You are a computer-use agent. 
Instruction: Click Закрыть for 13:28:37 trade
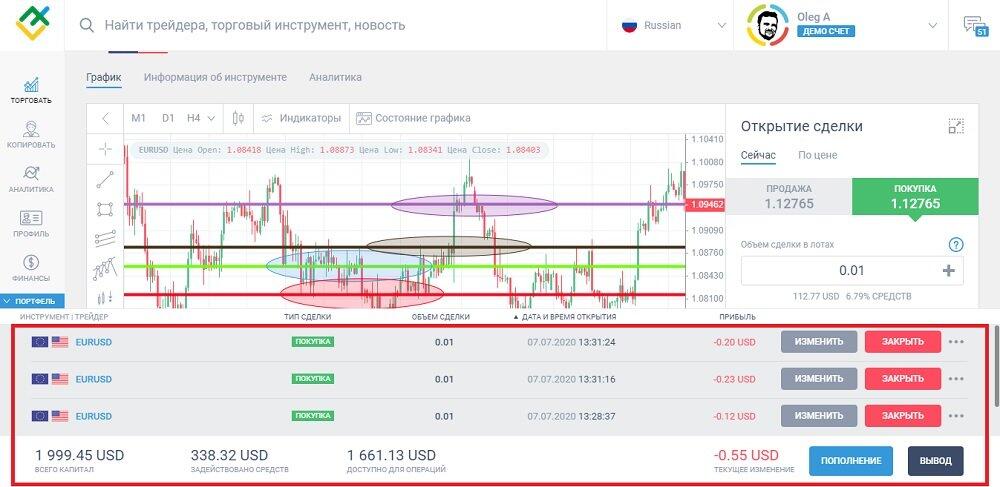(902, 416)
